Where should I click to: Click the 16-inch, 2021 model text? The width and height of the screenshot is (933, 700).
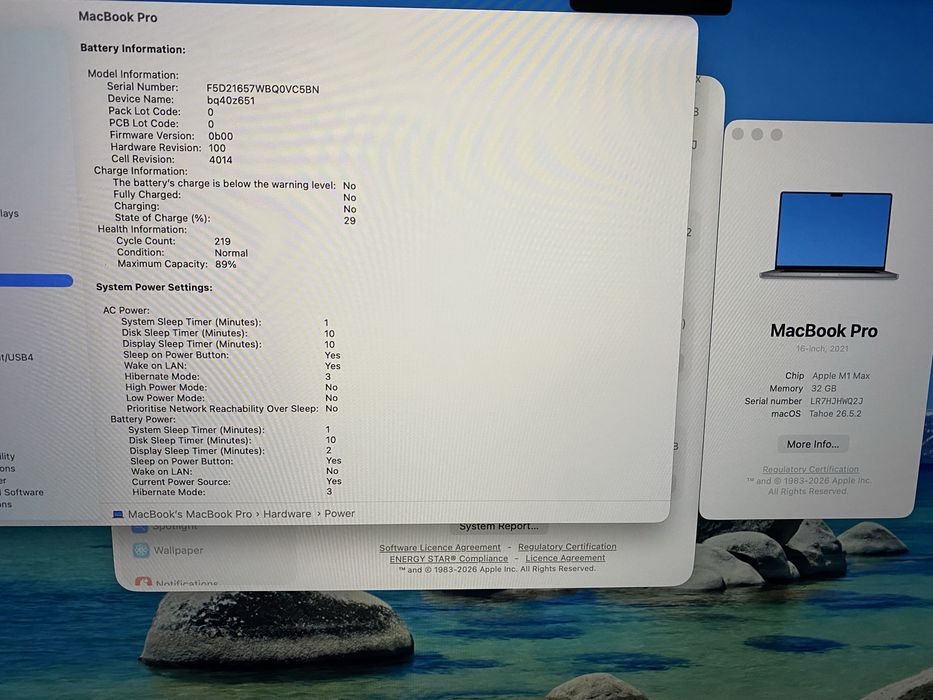click(x=822, y=348)
